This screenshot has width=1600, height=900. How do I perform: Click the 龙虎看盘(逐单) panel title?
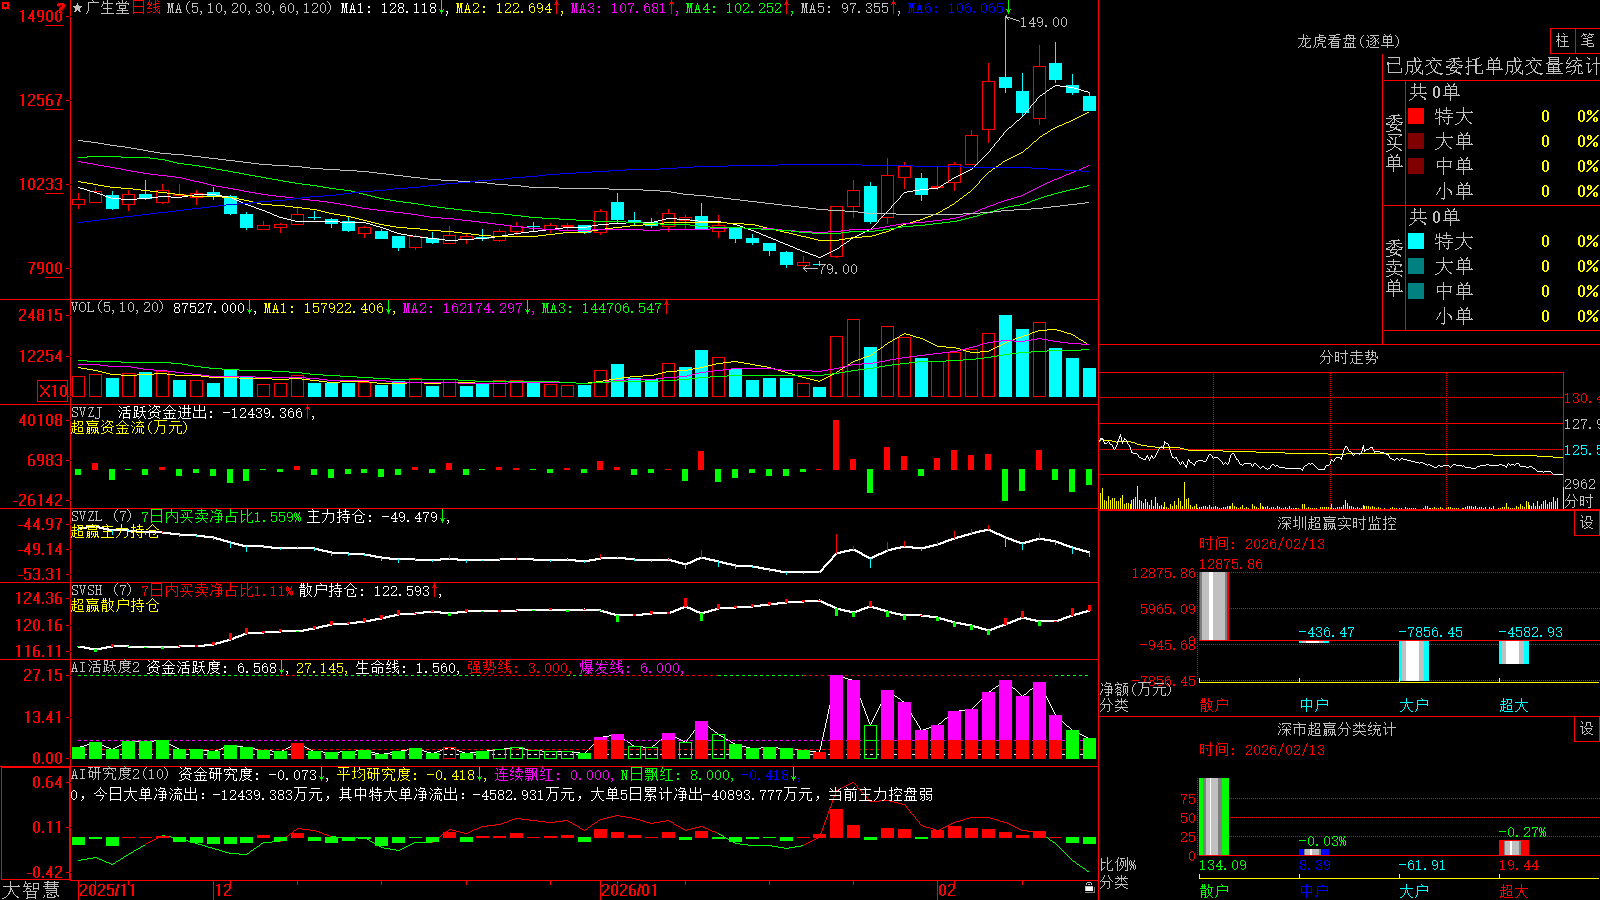1348,41
